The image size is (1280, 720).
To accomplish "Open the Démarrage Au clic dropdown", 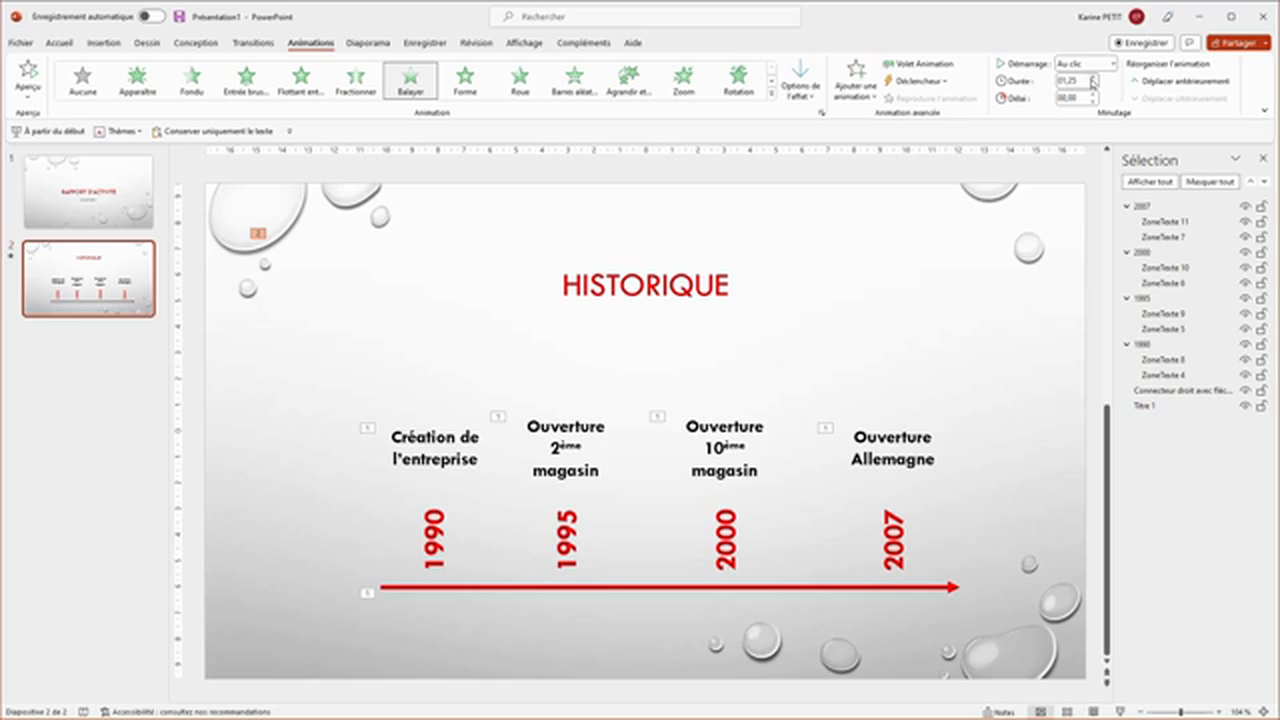I will coord(1086,64).
